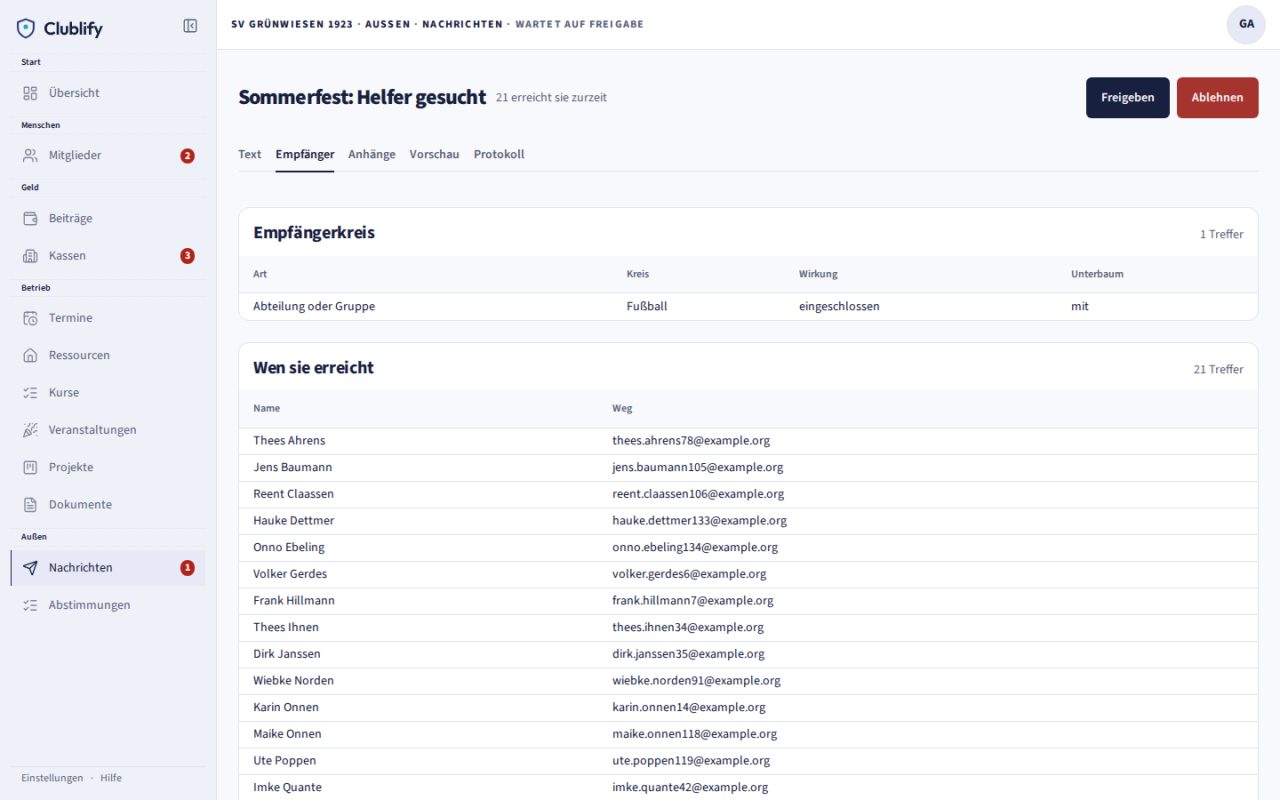Click the Projekte board icon
The image size is (1280, 800).
pos(30,467)
